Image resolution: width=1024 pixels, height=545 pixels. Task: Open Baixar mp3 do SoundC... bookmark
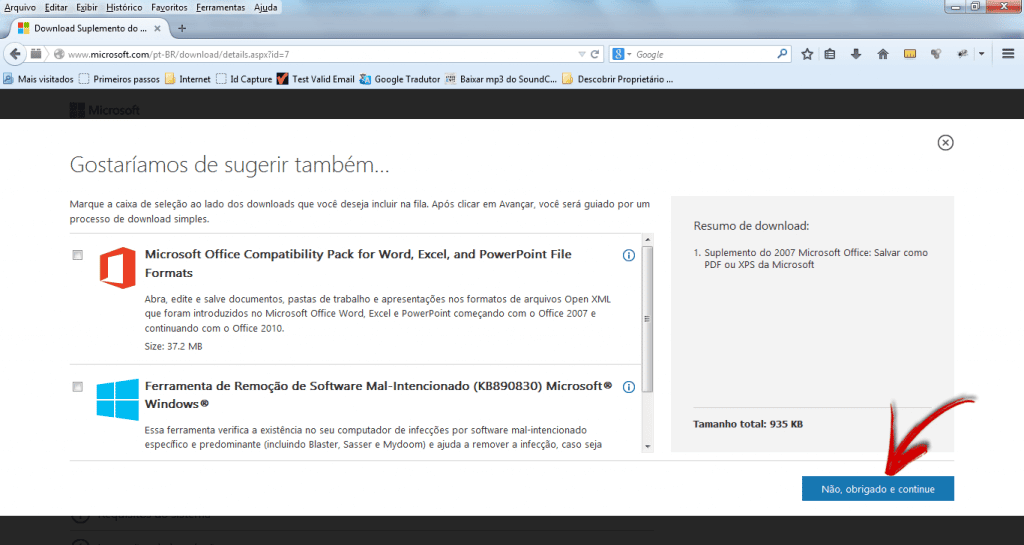[501, 79]
